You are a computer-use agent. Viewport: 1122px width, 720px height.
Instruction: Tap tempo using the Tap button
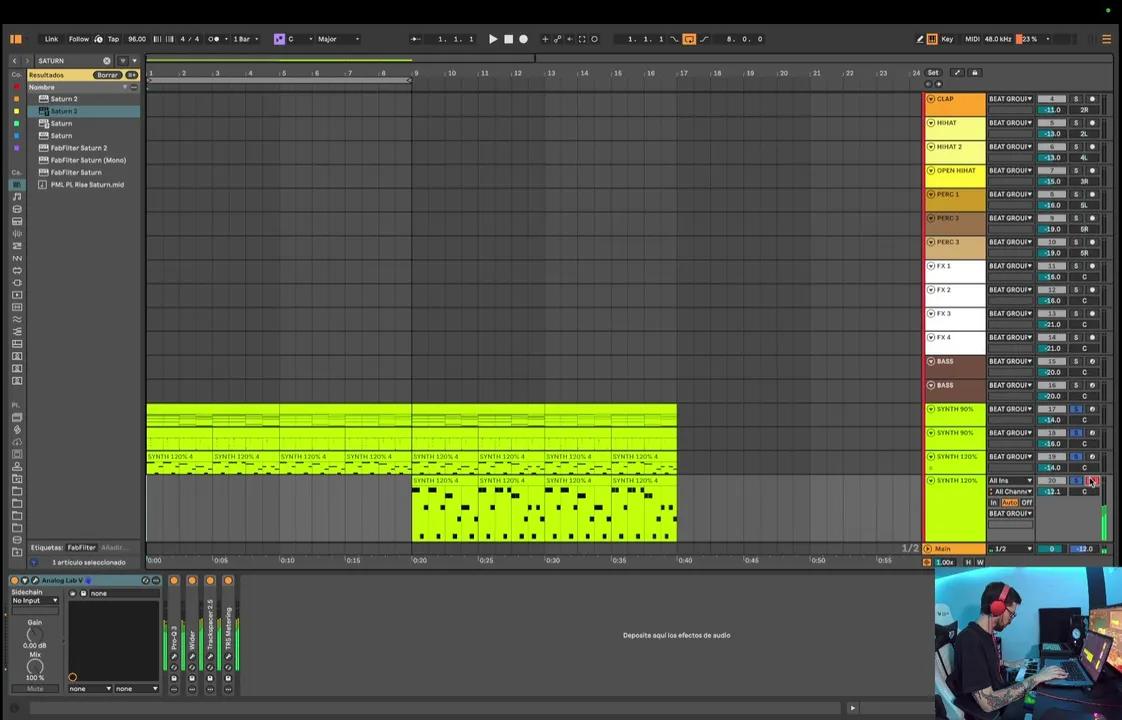tap(113, 39)
